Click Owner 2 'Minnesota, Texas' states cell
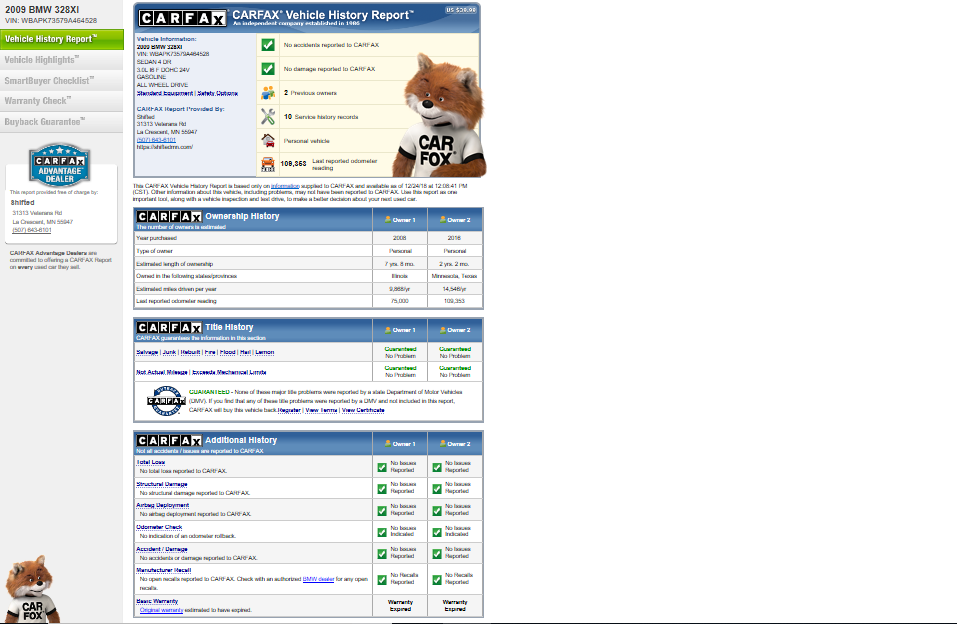The height and width of the screenshot is (624, 957). pyautogui.click(x=455, y=276)
